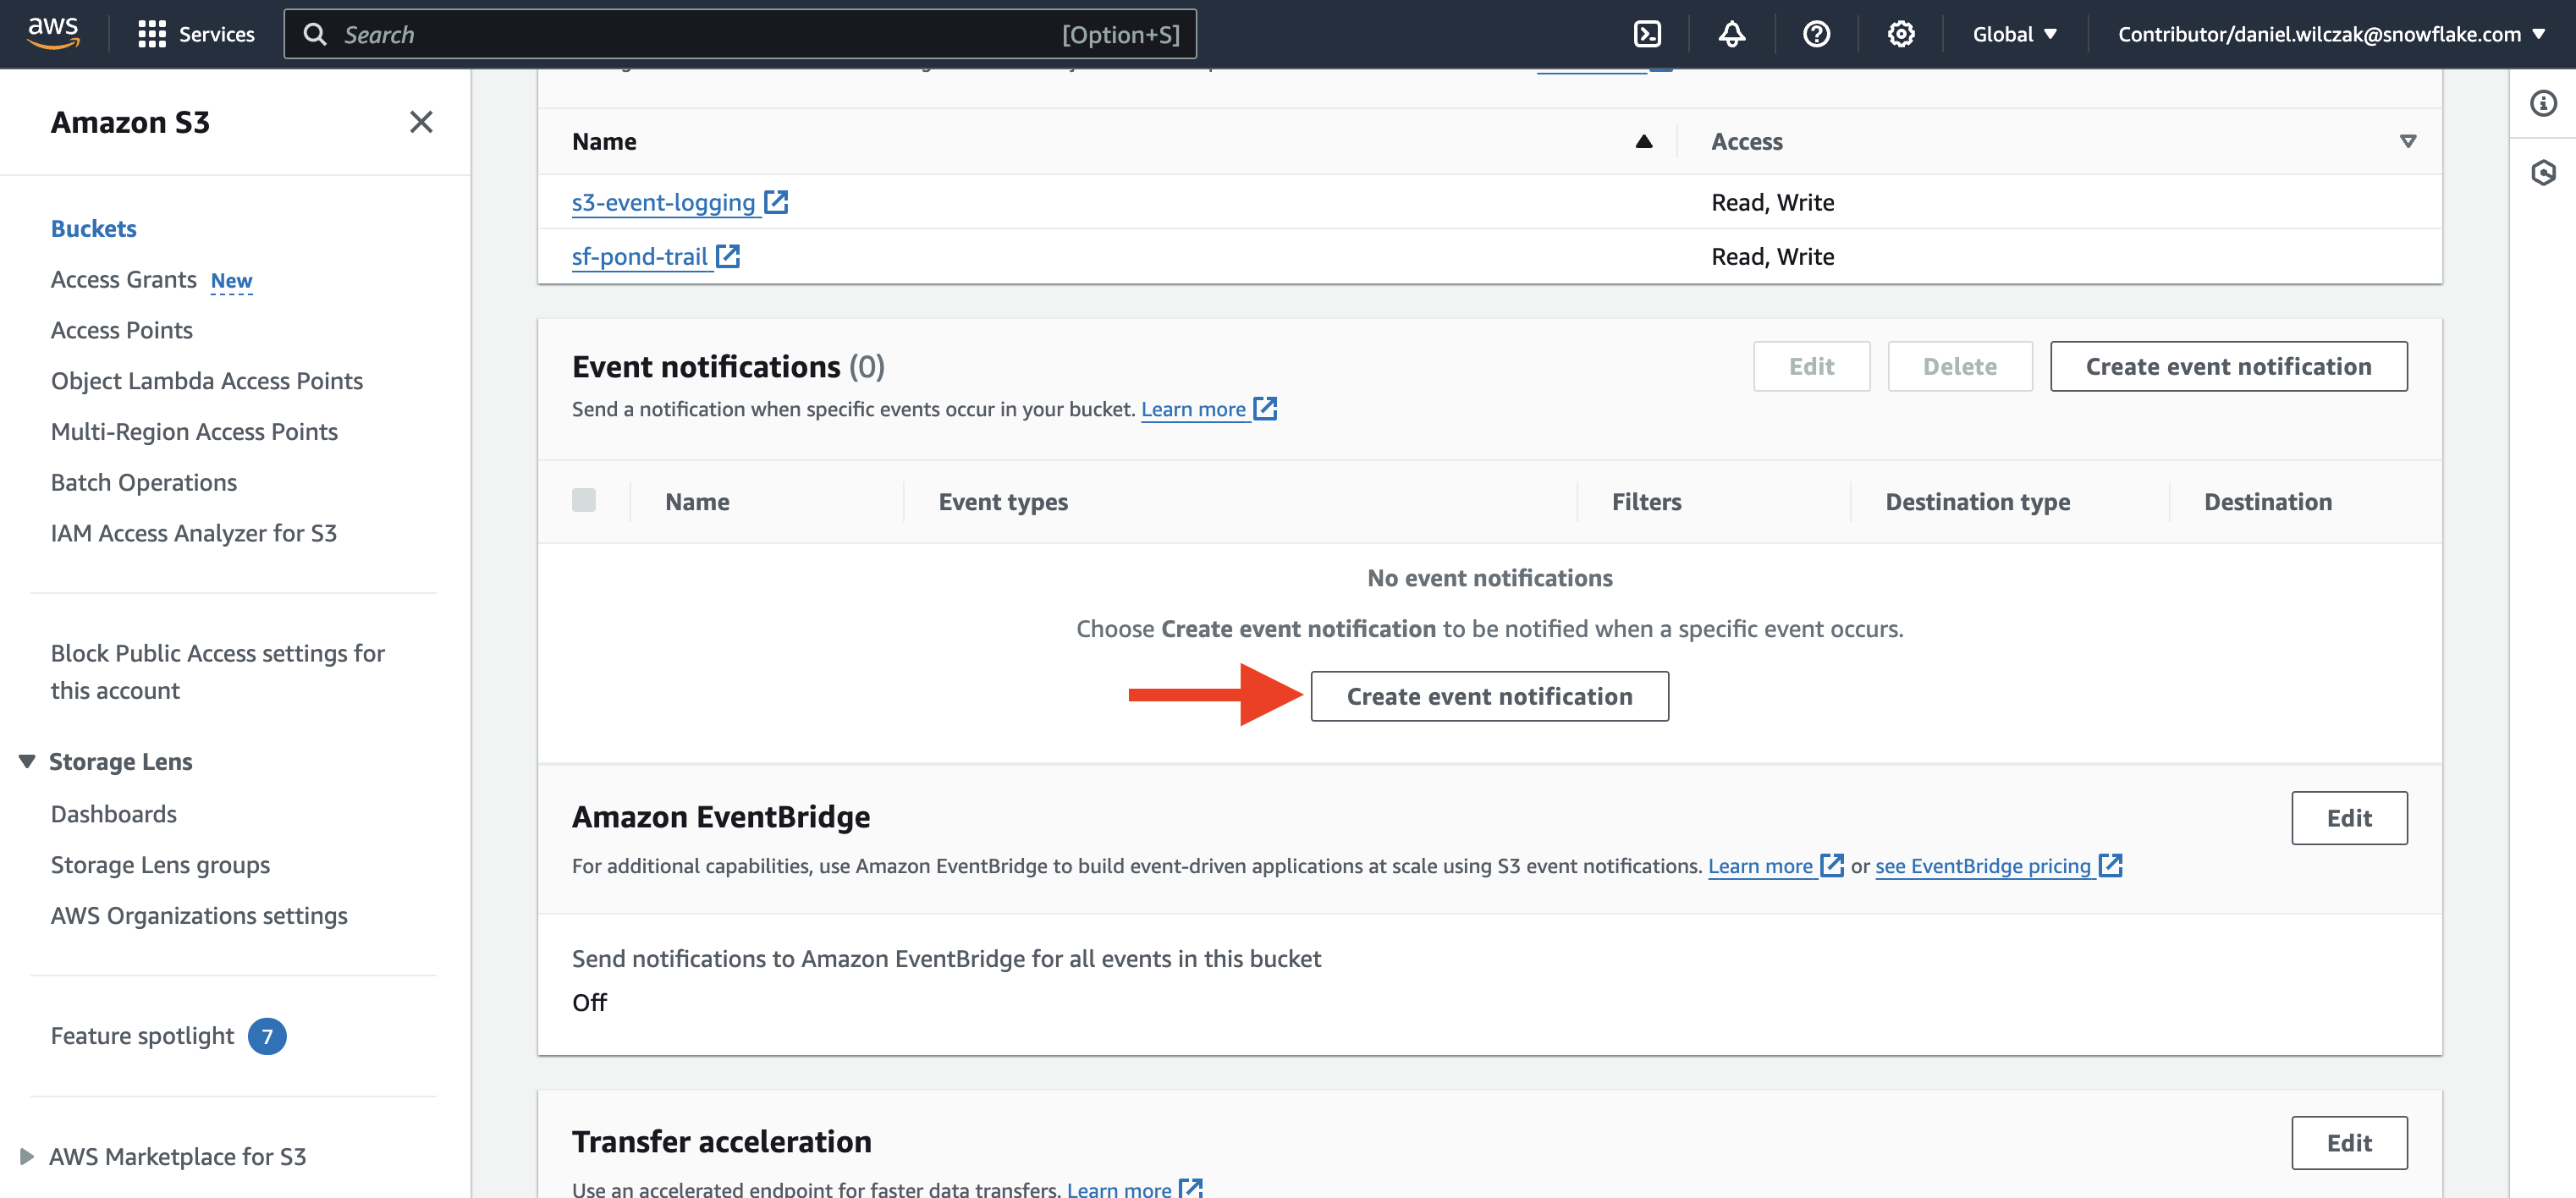The image size is (2576, 1198).
Task: Click the info panel icon at right
Action: click(2543, 103)
